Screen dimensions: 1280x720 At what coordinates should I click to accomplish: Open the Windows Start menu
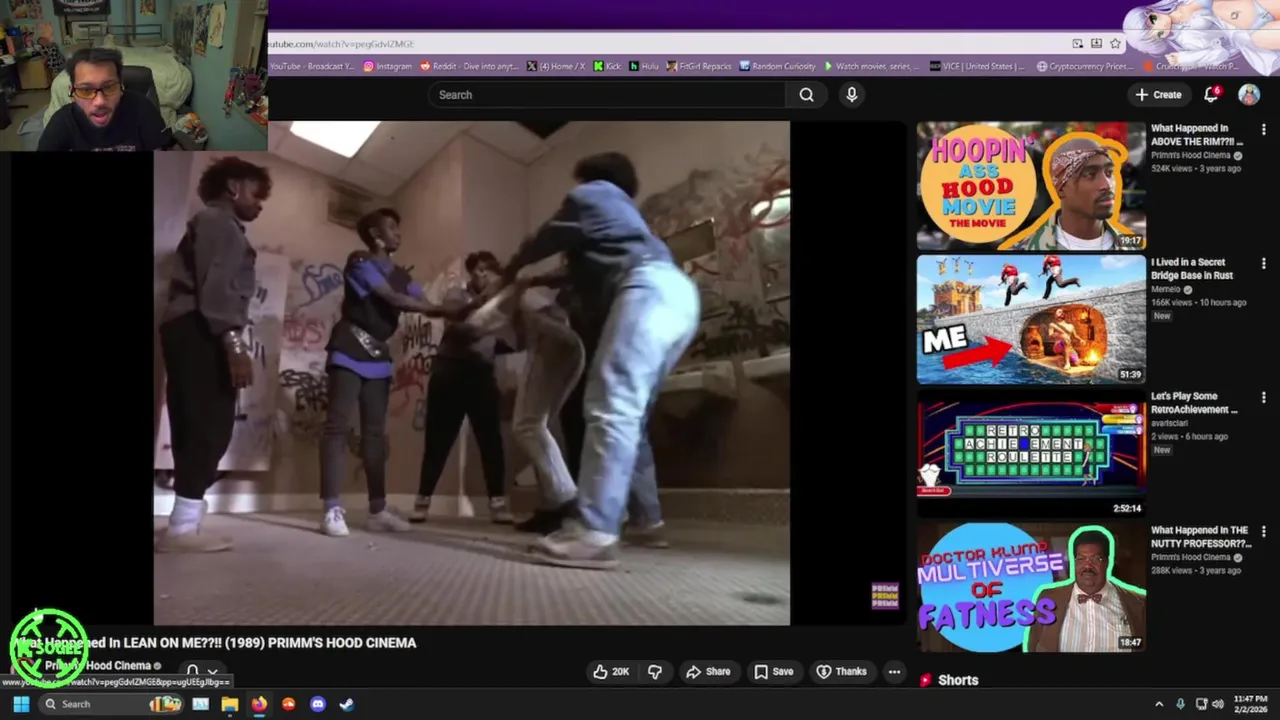pos(21,704)
